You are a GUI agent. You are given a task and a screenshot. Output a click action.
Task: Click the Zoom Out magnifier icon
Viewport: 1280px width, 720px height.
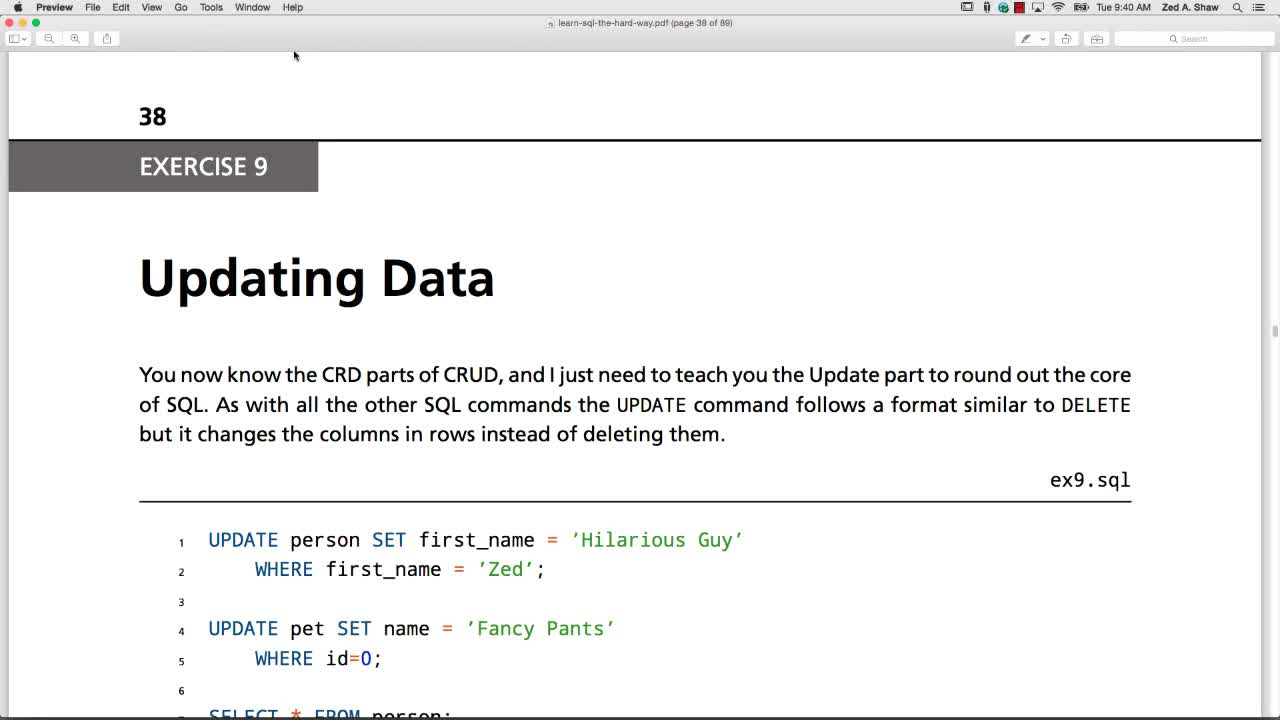click(49, 39)
